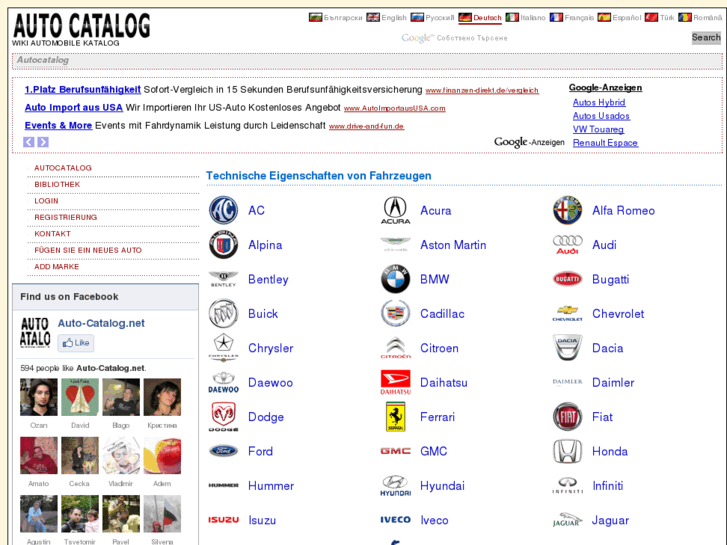Open REGISTRIERUNG in the sidebar
This screenshot has width=727, height=545.
tap(65, 217)
